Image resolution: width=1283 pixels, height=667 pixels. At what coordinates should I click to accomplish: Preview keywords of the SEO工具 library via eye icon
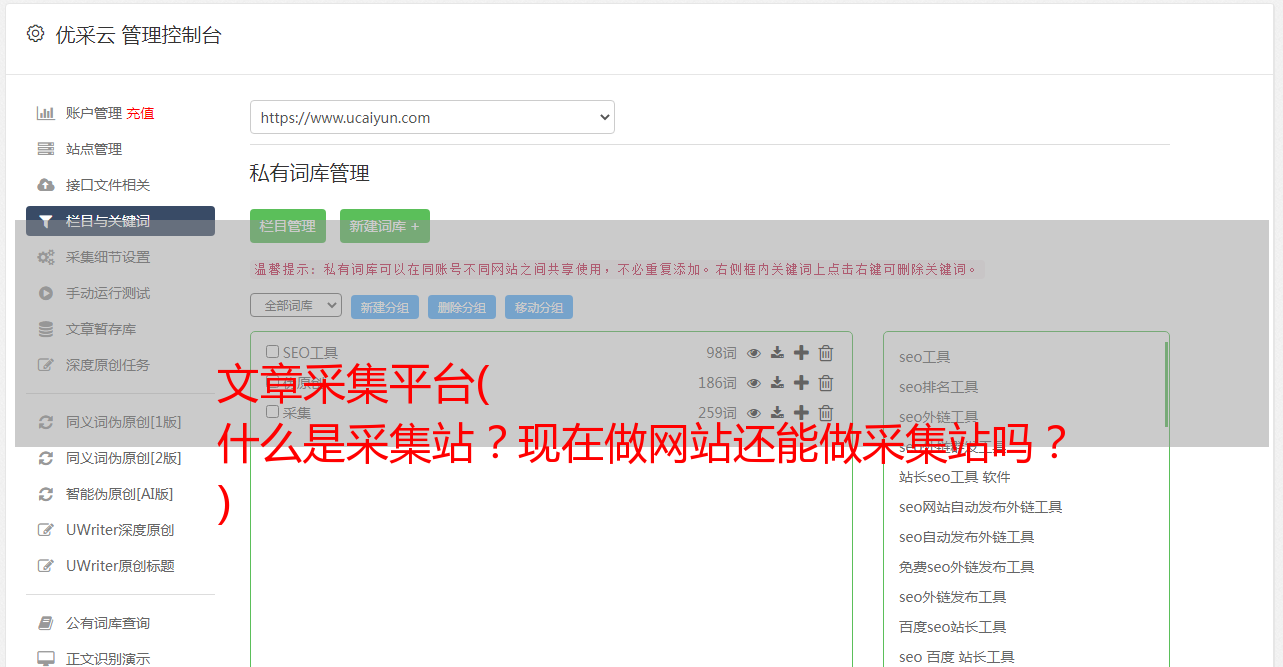[x=754, y=353]
